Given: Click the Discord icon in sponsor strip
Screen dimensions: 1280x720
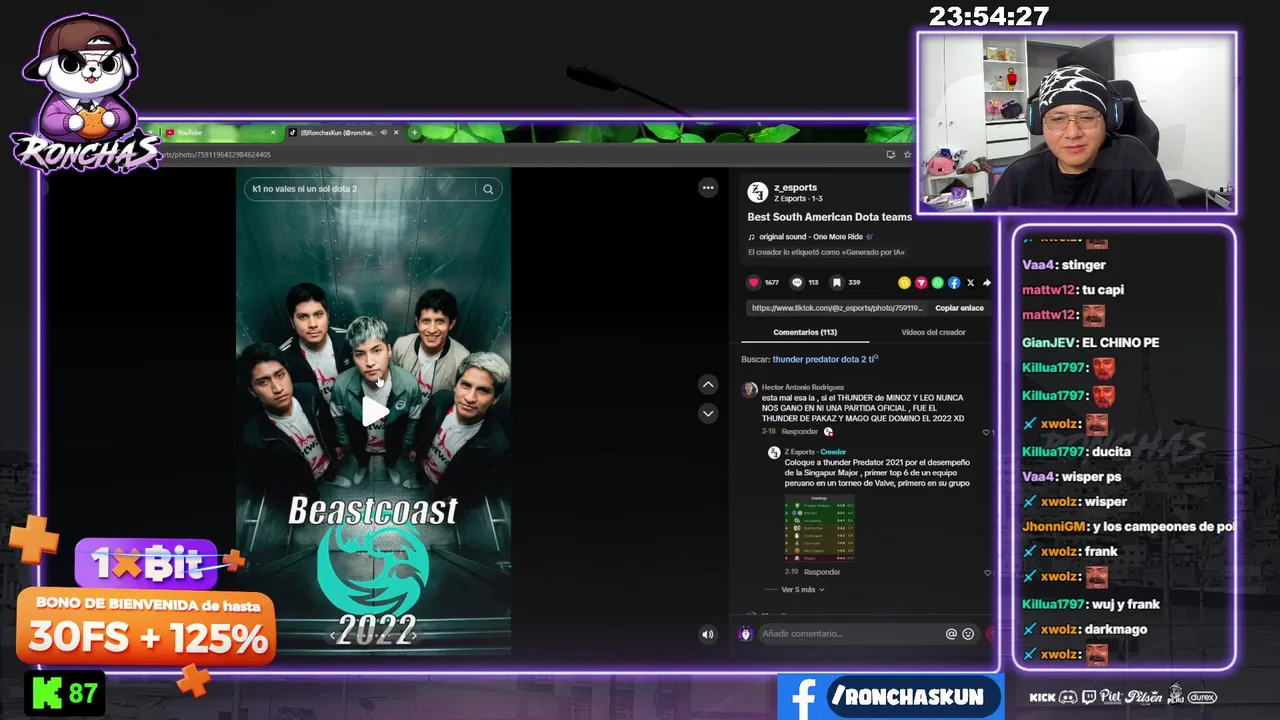Looking at the screenshot, I should coord(1068,697).
